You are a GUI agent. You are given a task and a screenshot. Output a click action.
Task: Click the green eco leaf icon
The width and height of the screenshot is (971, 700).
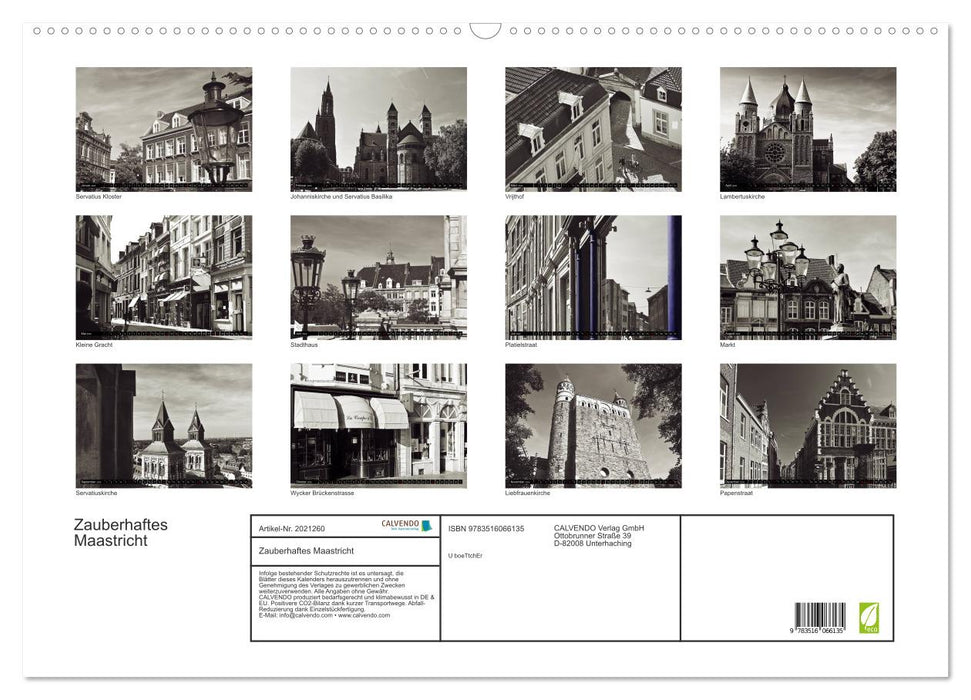[869, 617]
